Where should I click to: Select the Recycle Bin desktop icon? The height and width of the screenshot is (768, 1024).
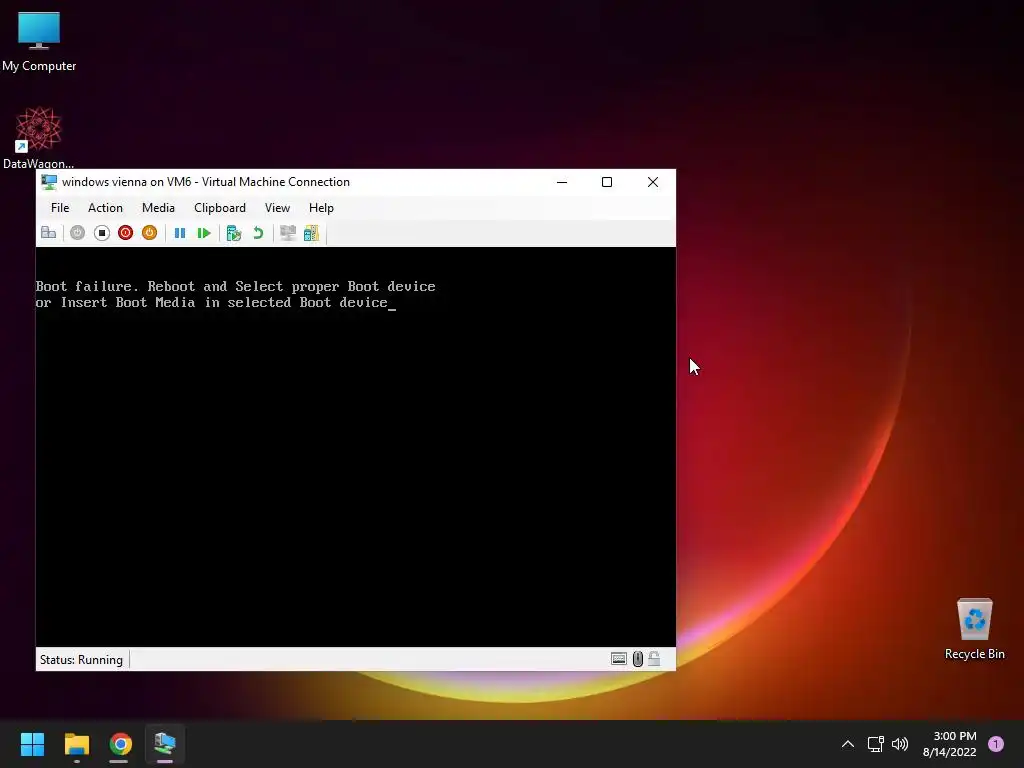pos(974,629)
